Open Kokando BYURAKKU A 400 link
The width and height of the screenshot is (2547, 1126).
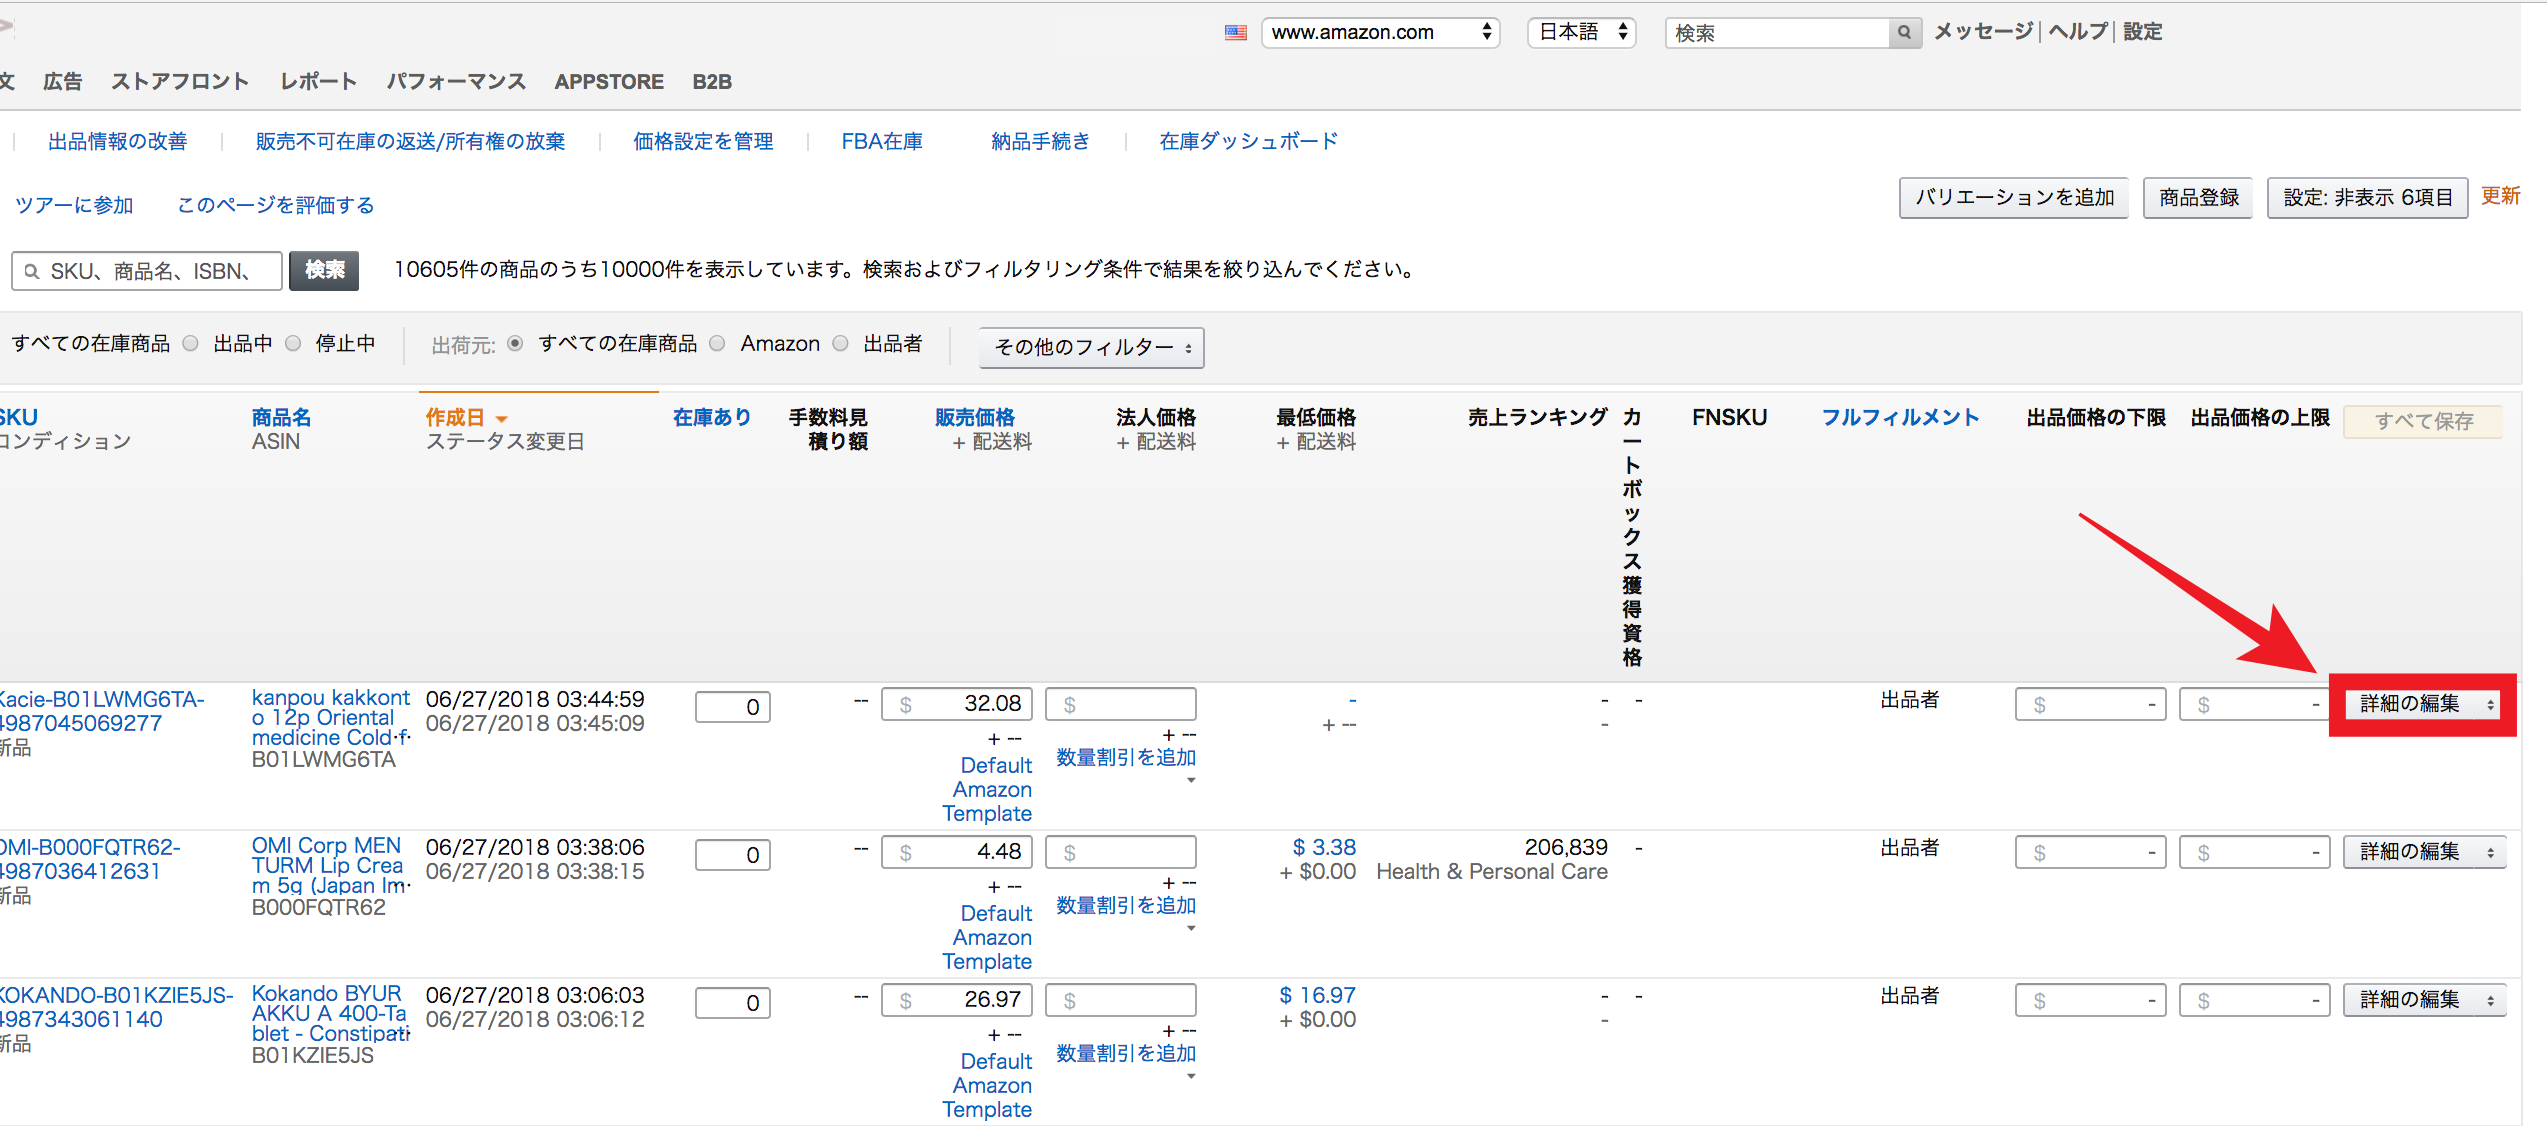pos(331,1013)
